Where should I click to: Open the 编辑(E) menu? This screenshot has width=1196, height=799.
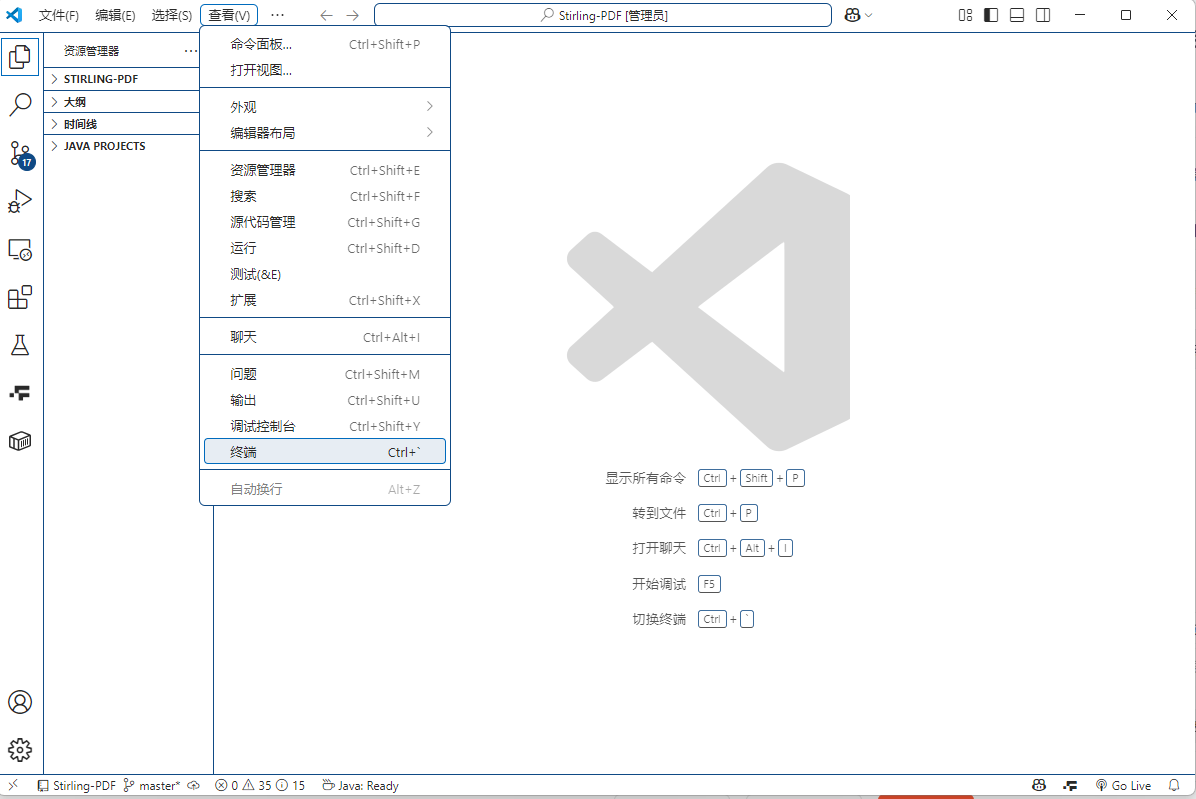(115, 15)
